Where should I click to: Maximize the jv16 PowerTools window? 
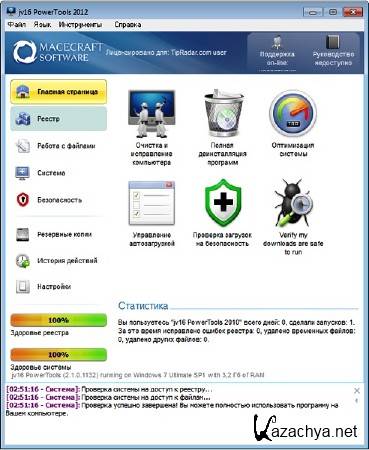[333, 12]
